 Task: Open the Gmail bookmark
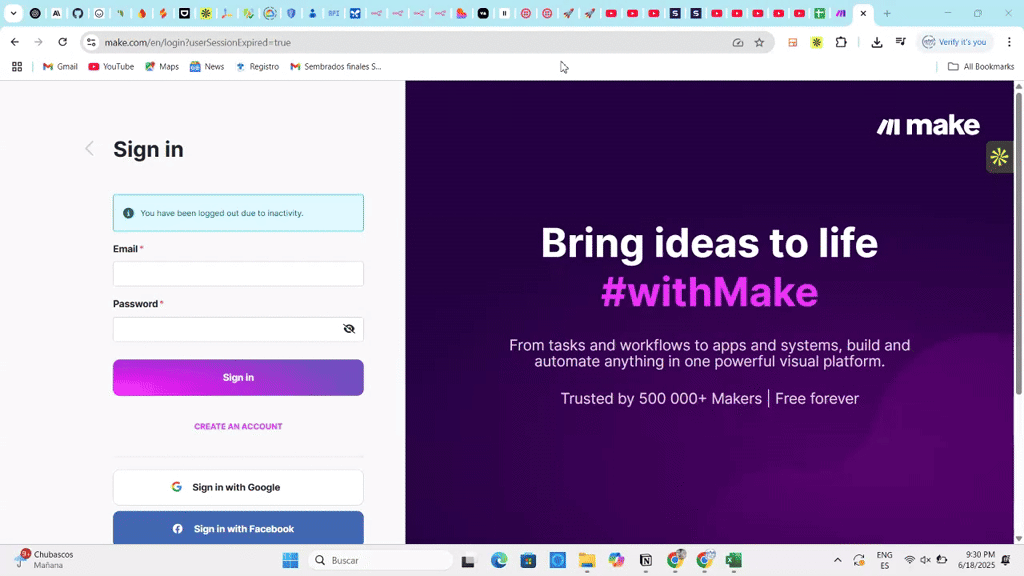pos(60,67)
